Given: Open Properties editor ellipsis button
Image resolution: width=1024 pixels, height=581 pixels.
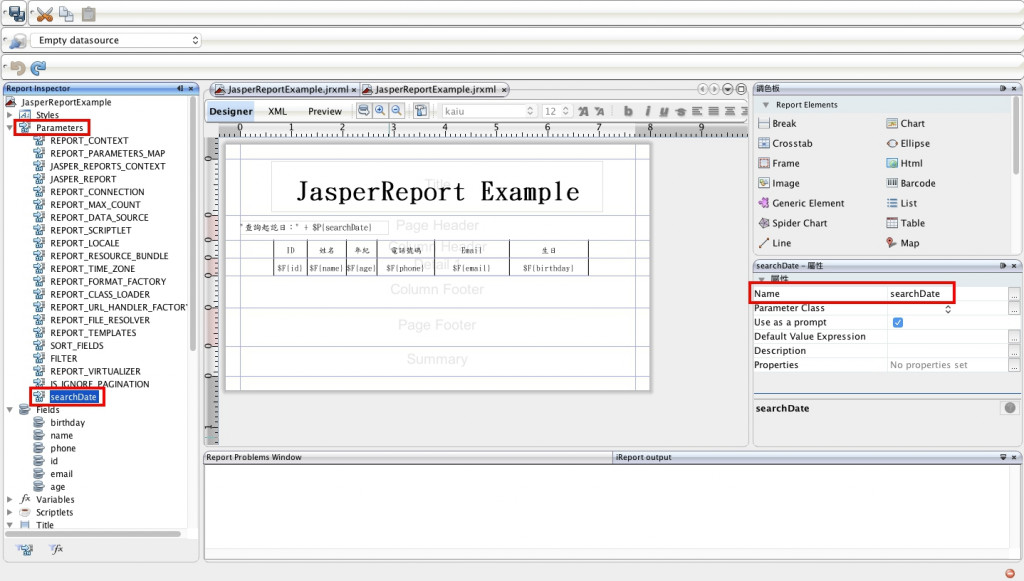Looking at the screenshot, I should click(1014, 366).
